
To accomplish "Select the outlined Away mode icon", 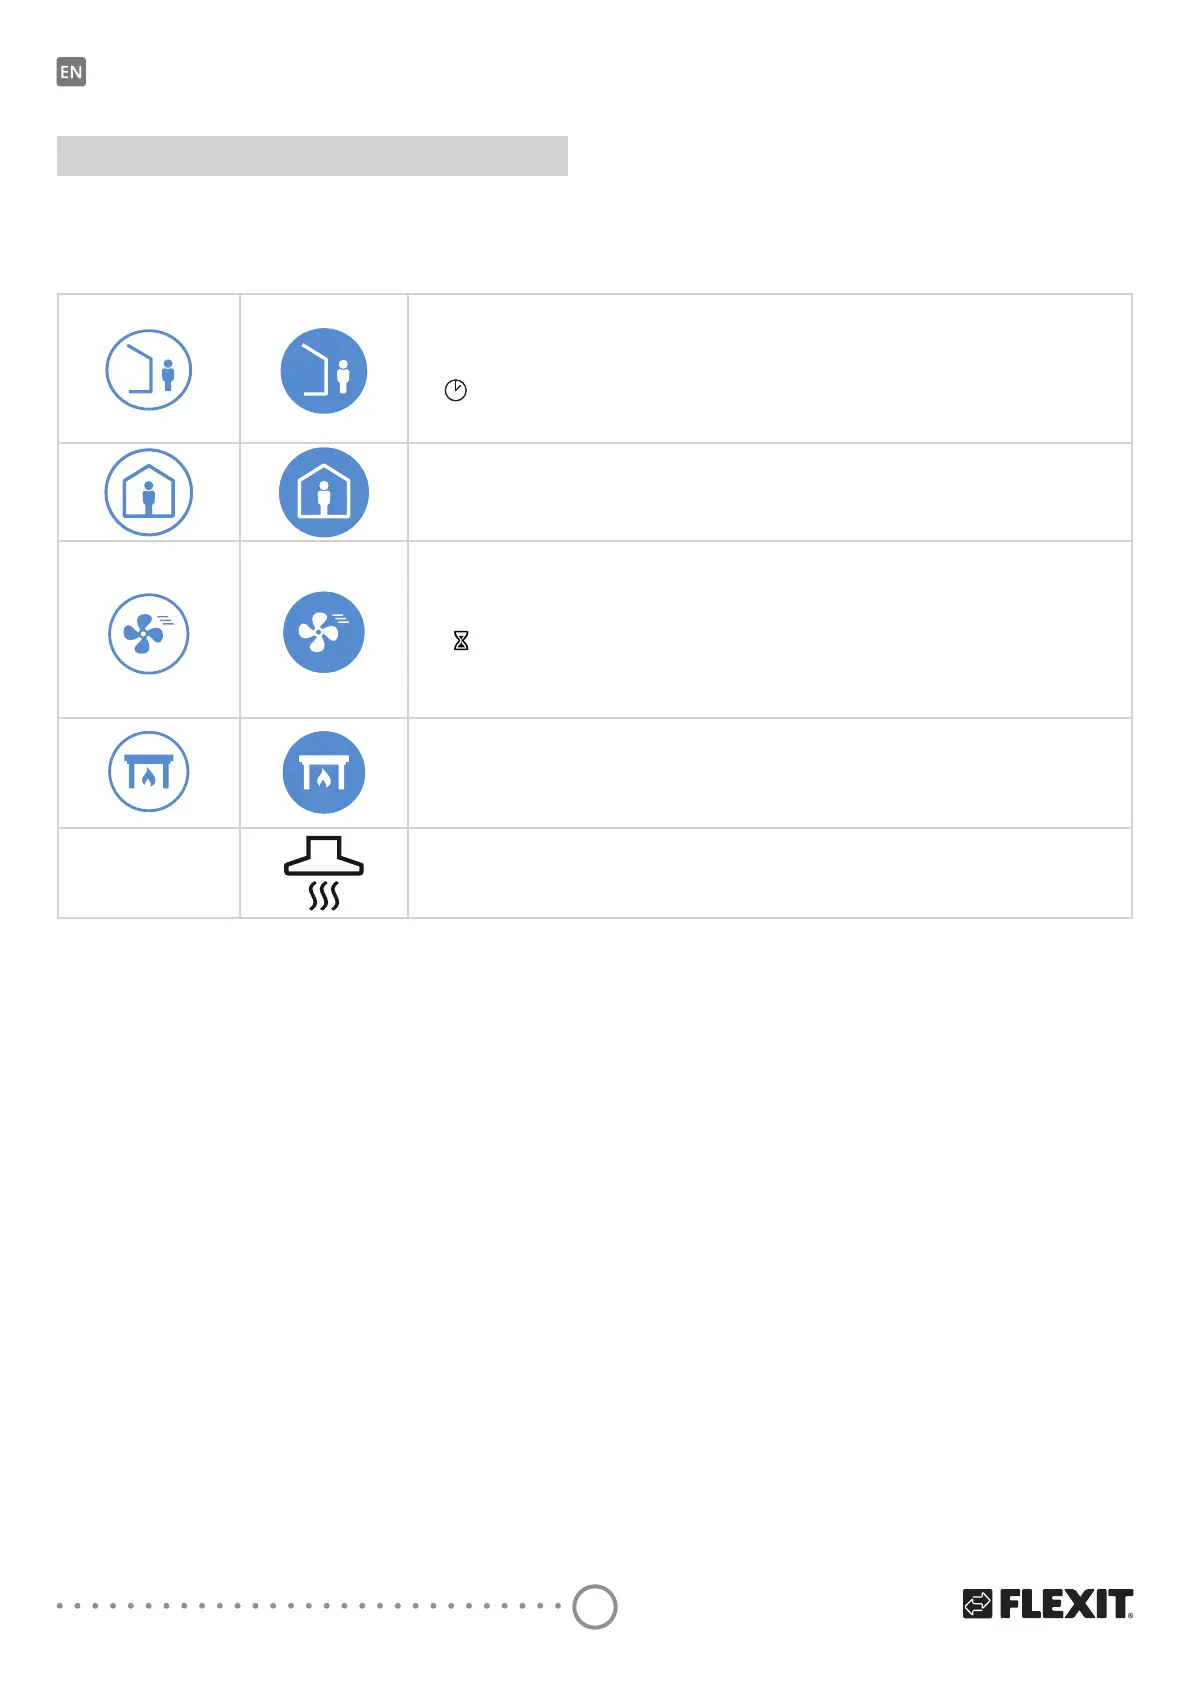I will (x=149, y=370).
